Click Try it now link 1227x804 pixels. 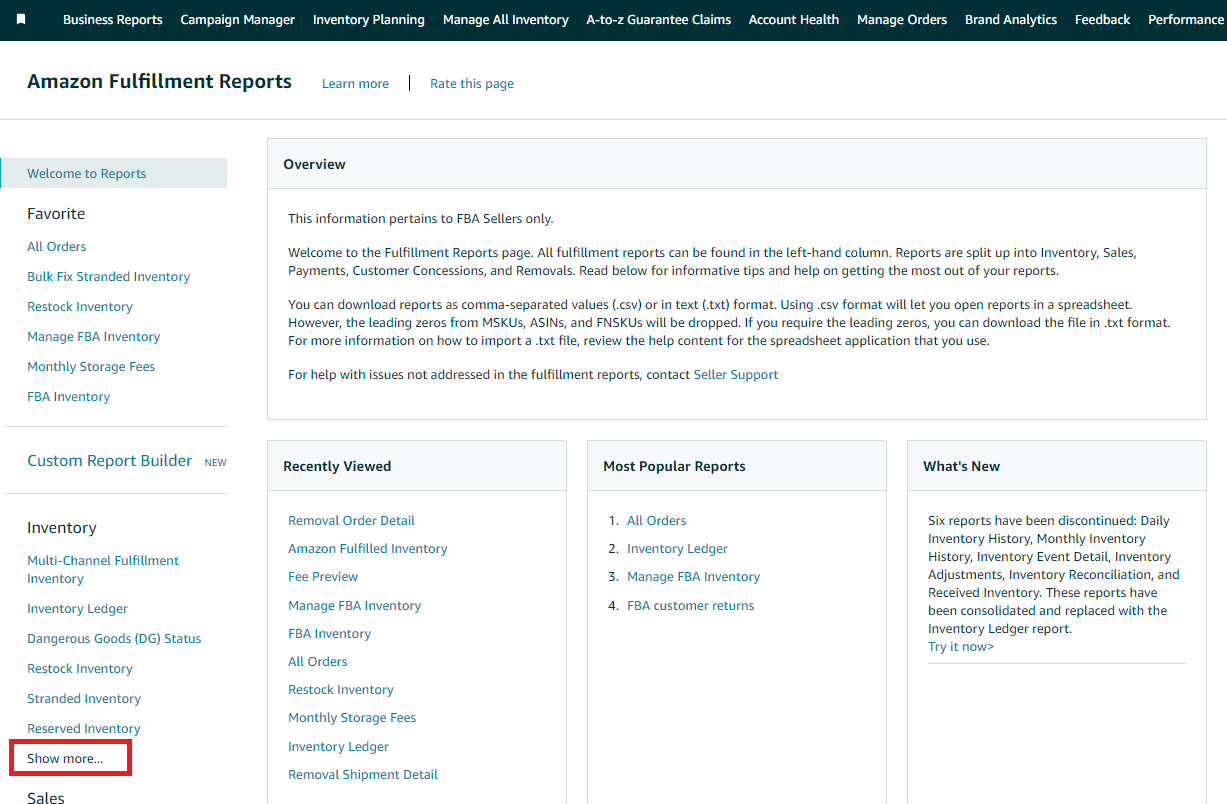tap(961, 647)
